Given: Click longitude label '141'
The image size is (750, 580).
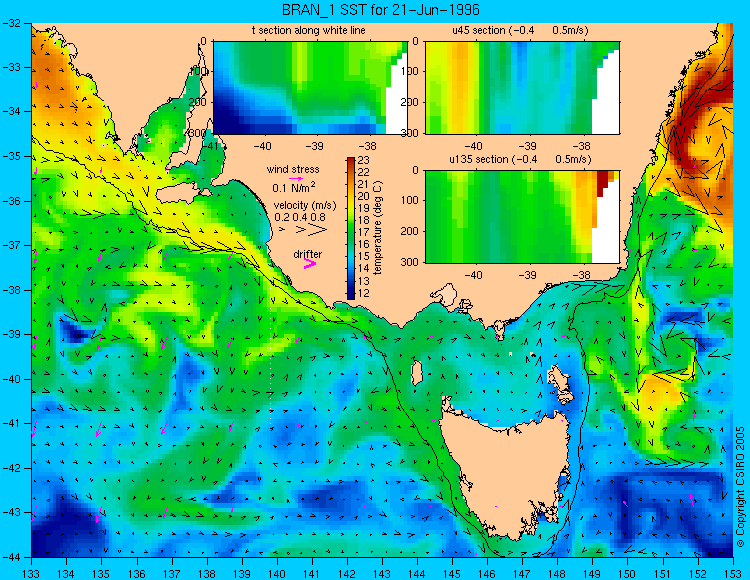Looking at the screenshot, I should click(x=312, y=574).
